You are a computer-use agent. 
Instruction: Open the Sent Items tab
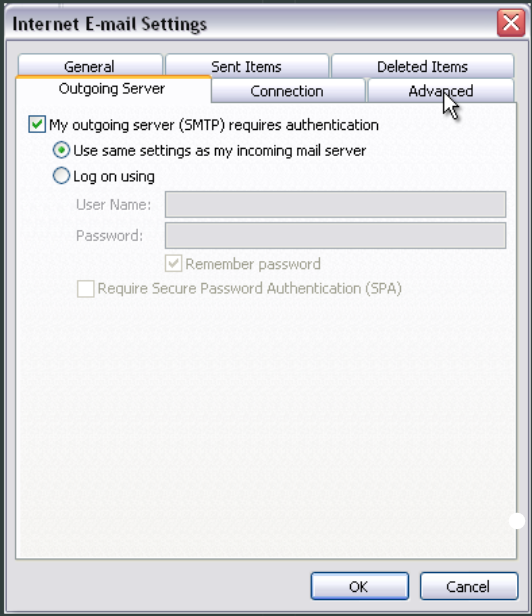click(x=246, y=66)
